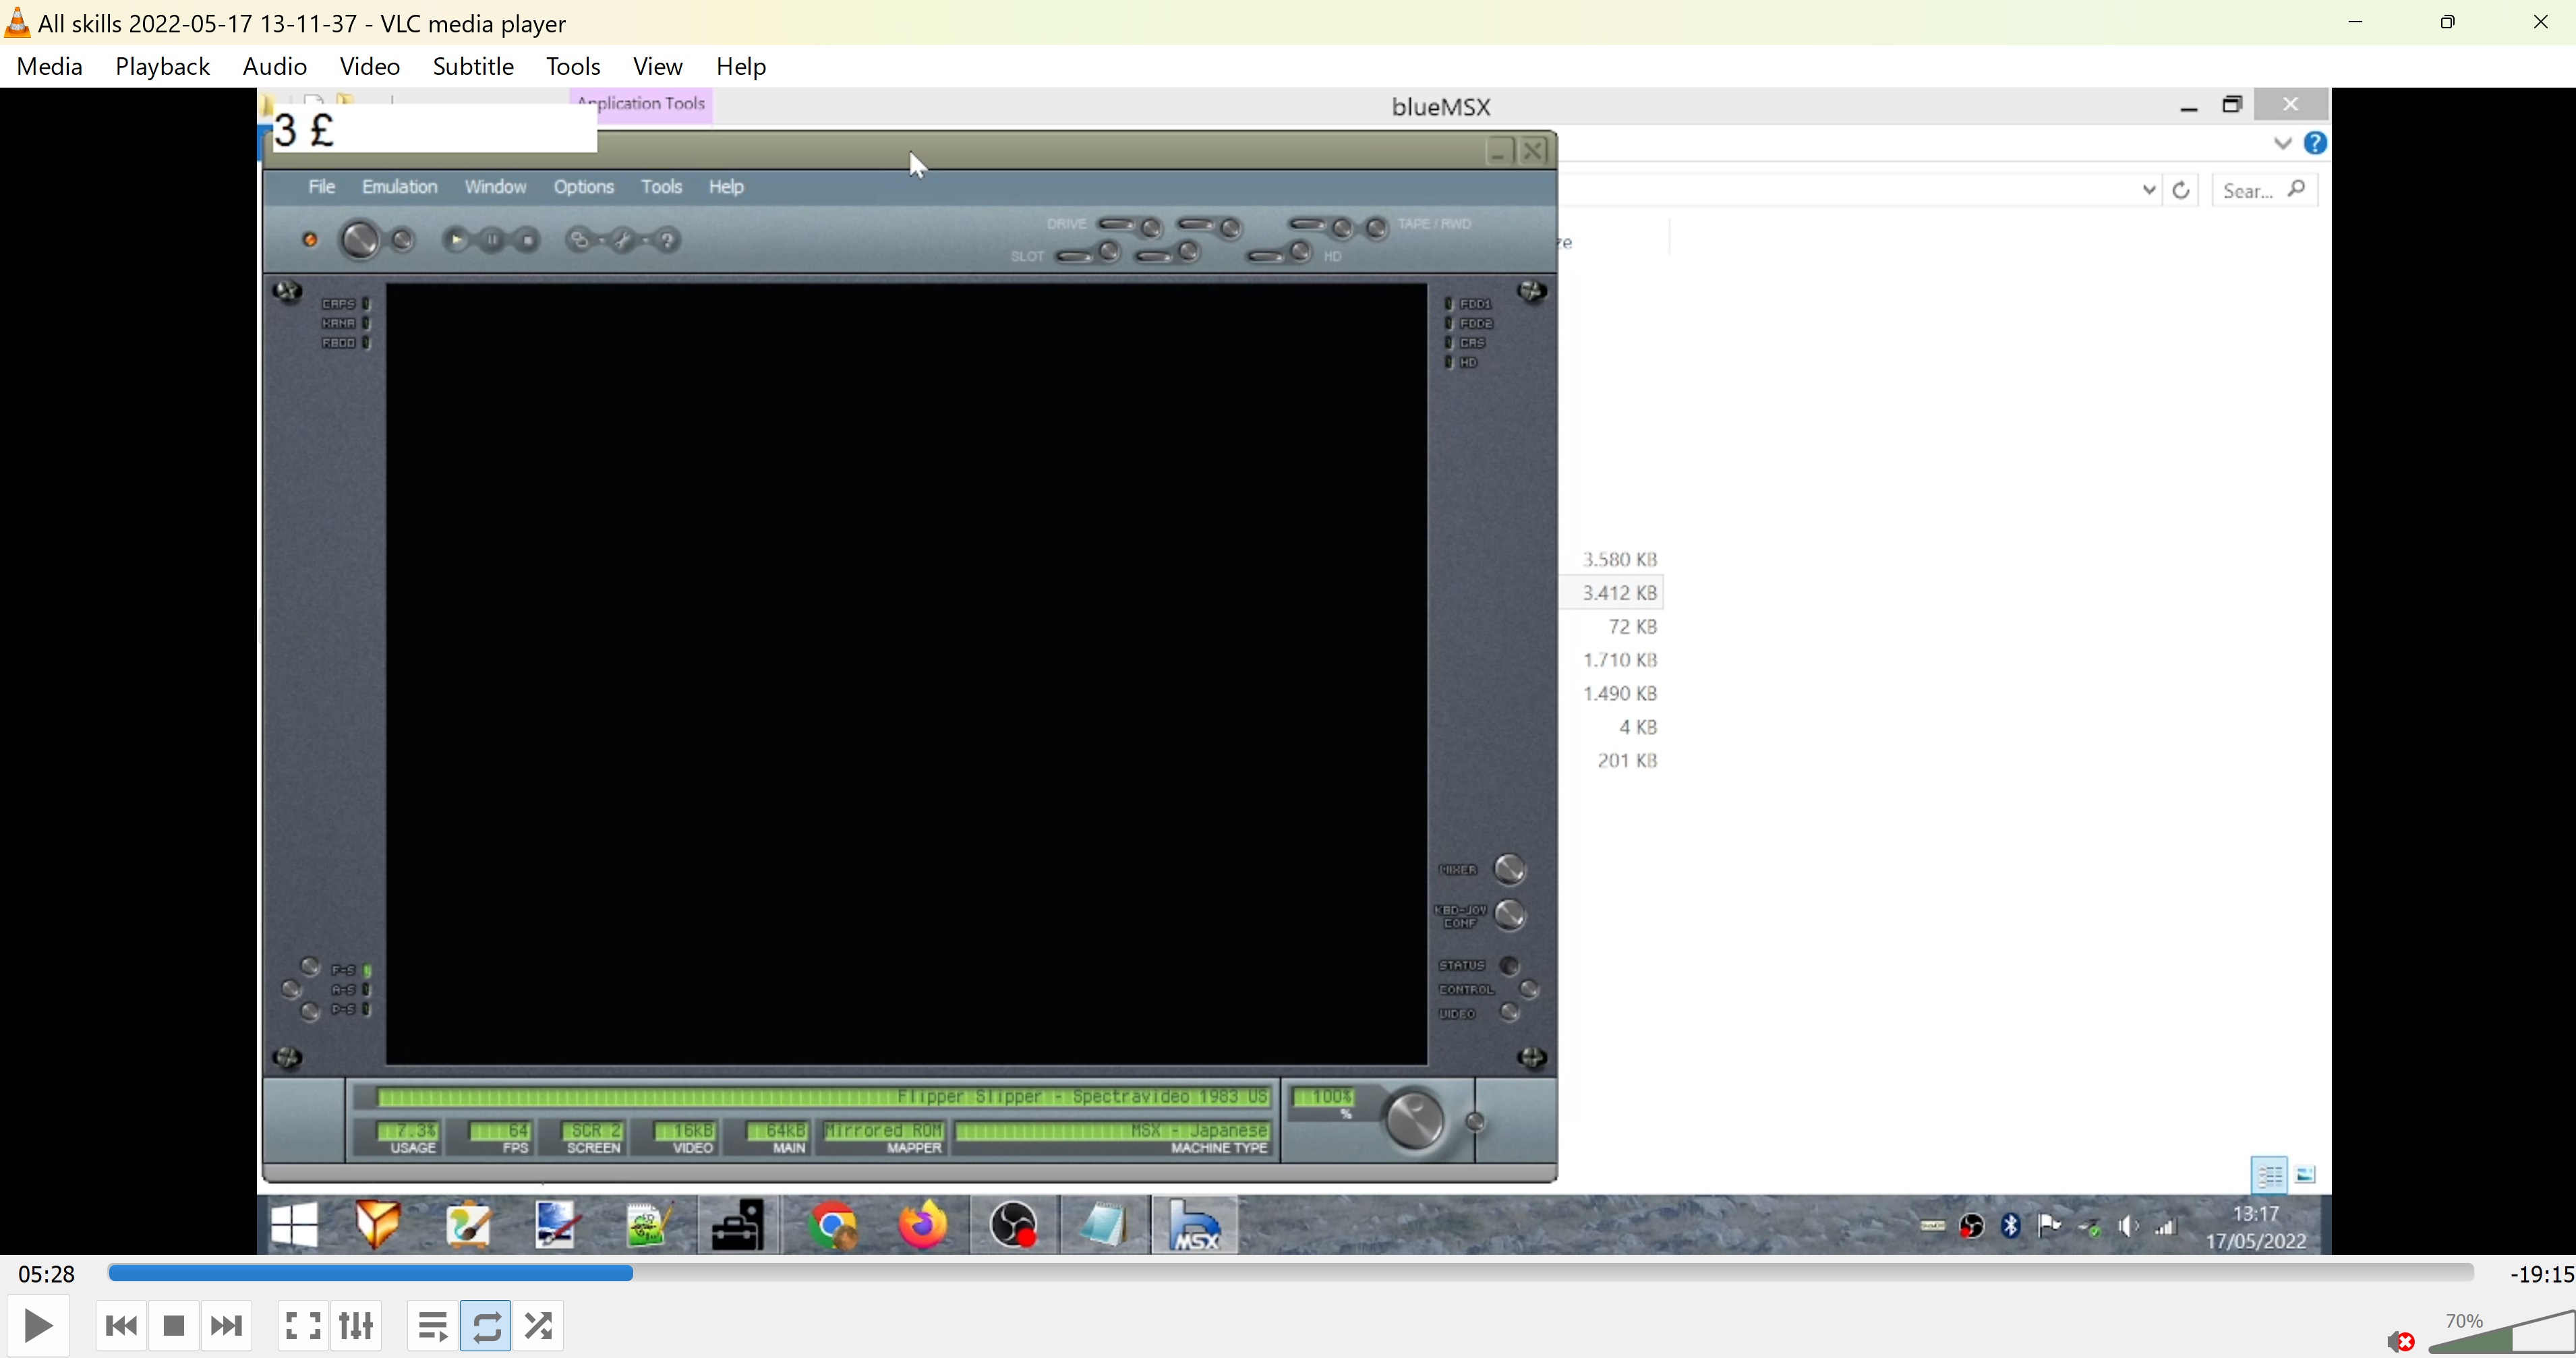Click the VLC Play button
This screenshot has width=2576, height=1358.
point(38,1326)
